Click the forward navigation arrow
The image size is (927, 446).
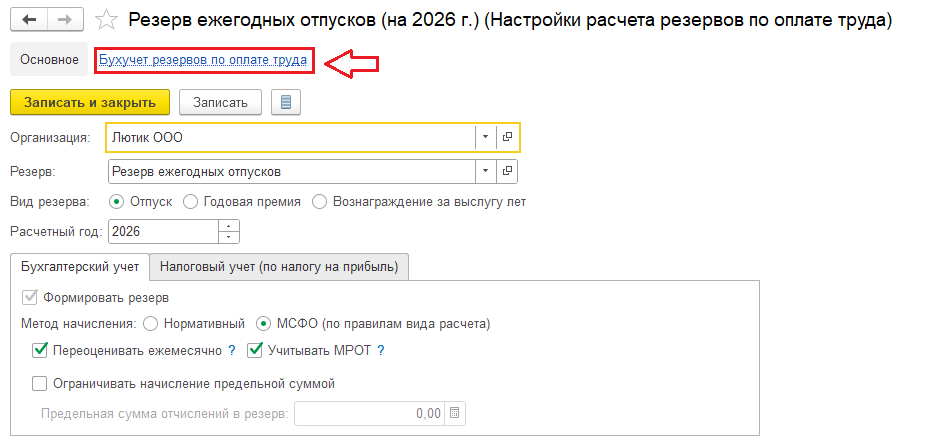65,20
